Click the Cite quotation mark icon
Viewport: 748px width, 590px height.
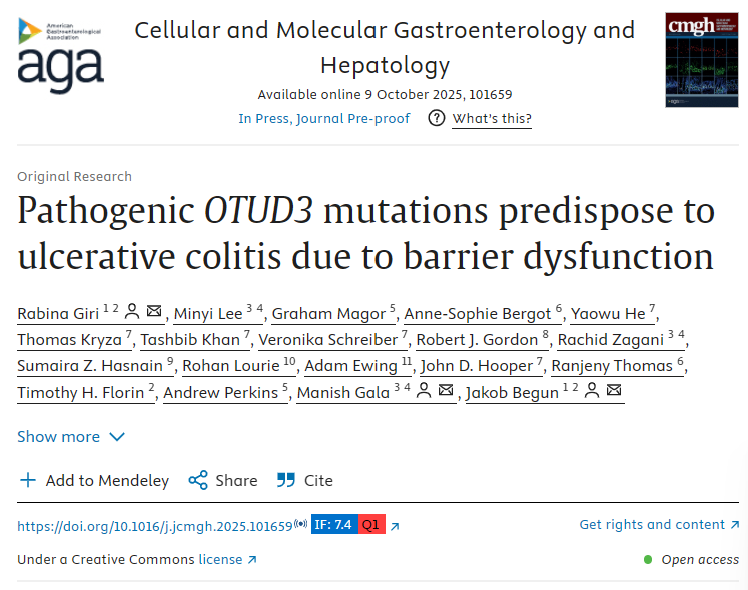tap(286, 480)
